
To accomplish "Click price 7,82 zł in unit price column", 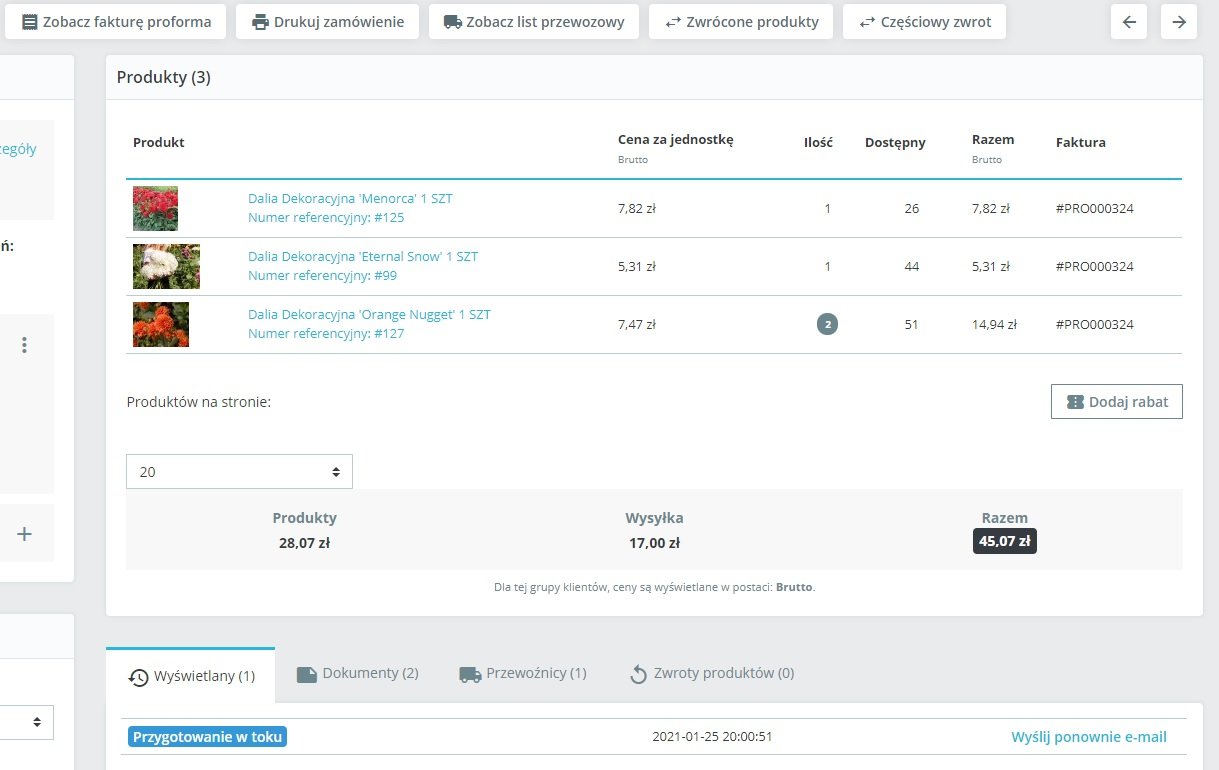I will coord(637,208).
